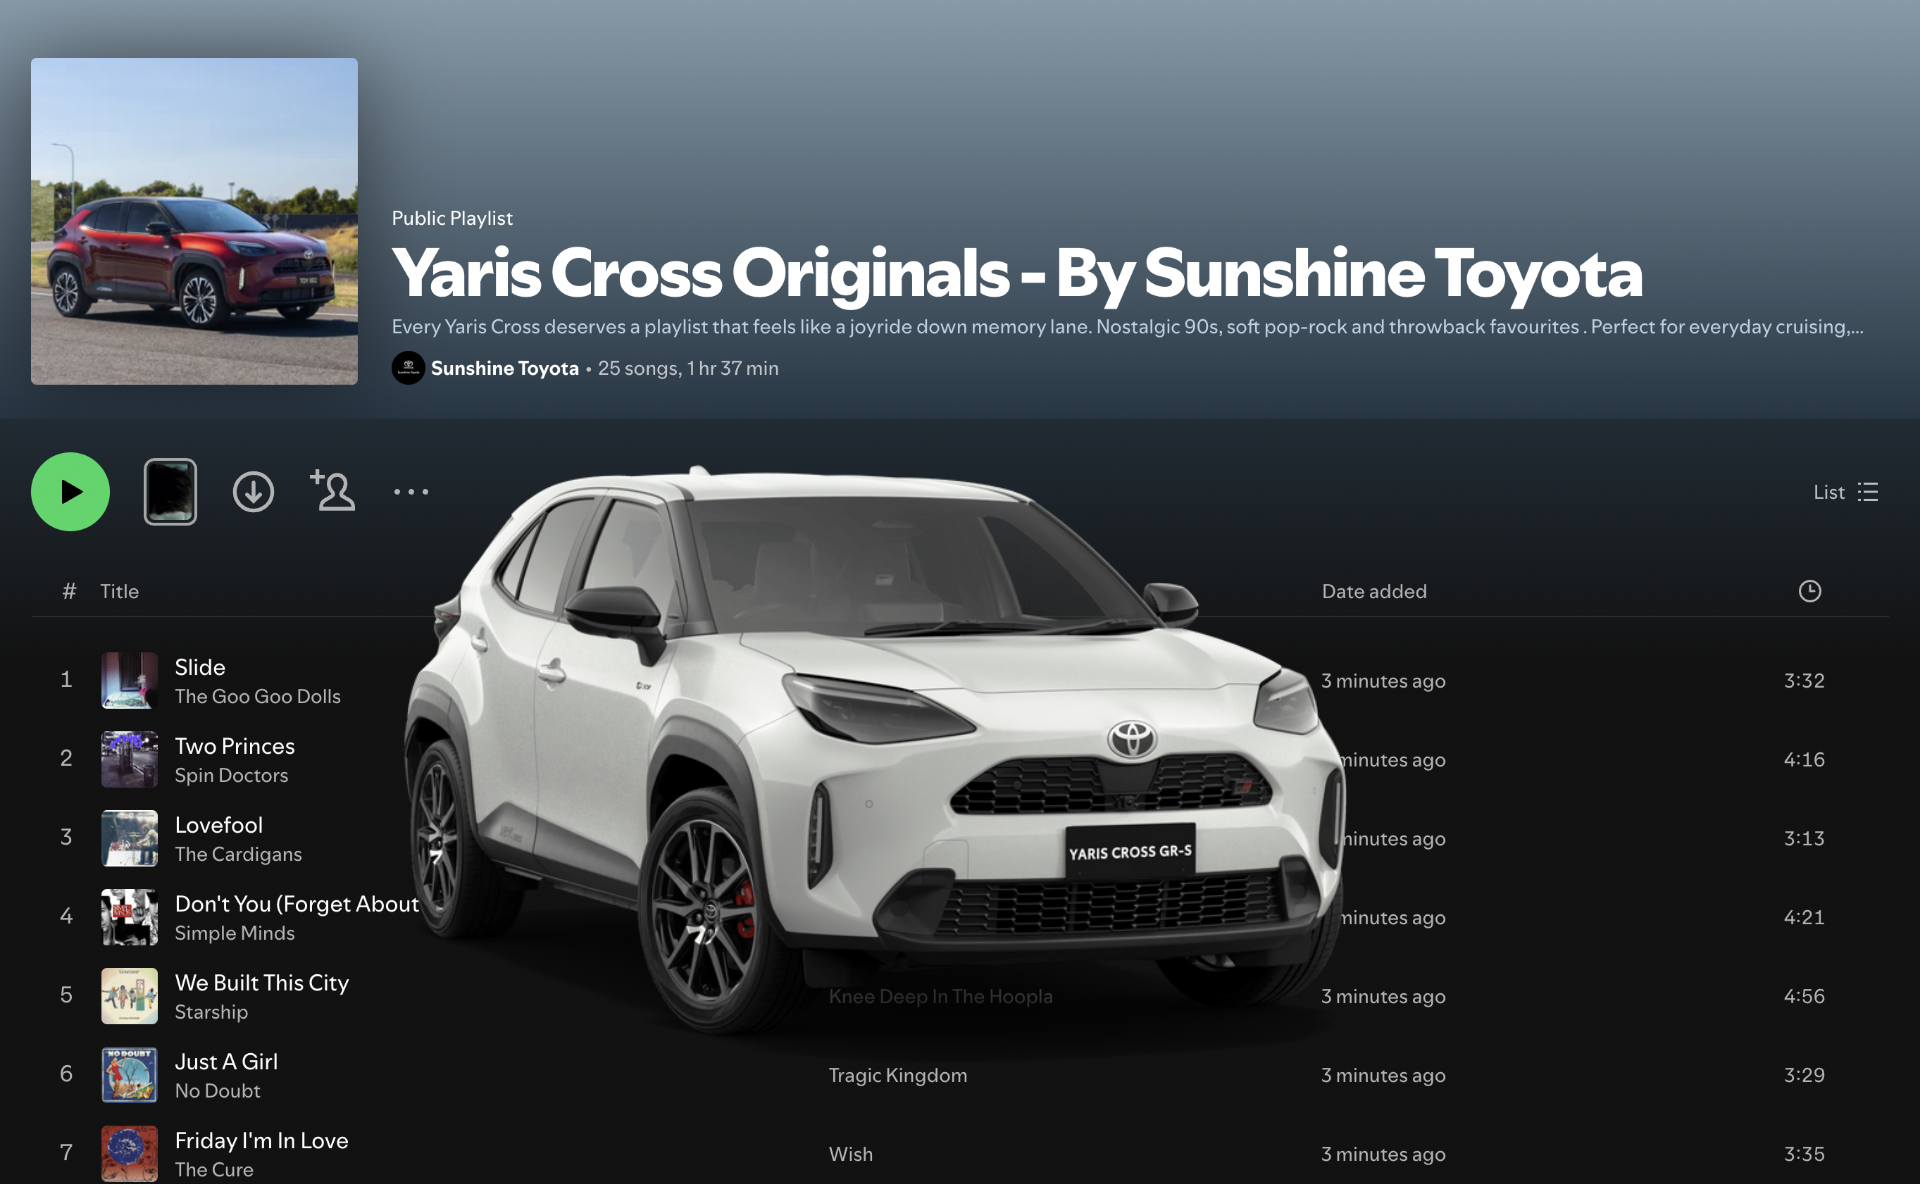Play the Yaris Cross Originals playlist
1920x1184 pixels.
[70, 491]
